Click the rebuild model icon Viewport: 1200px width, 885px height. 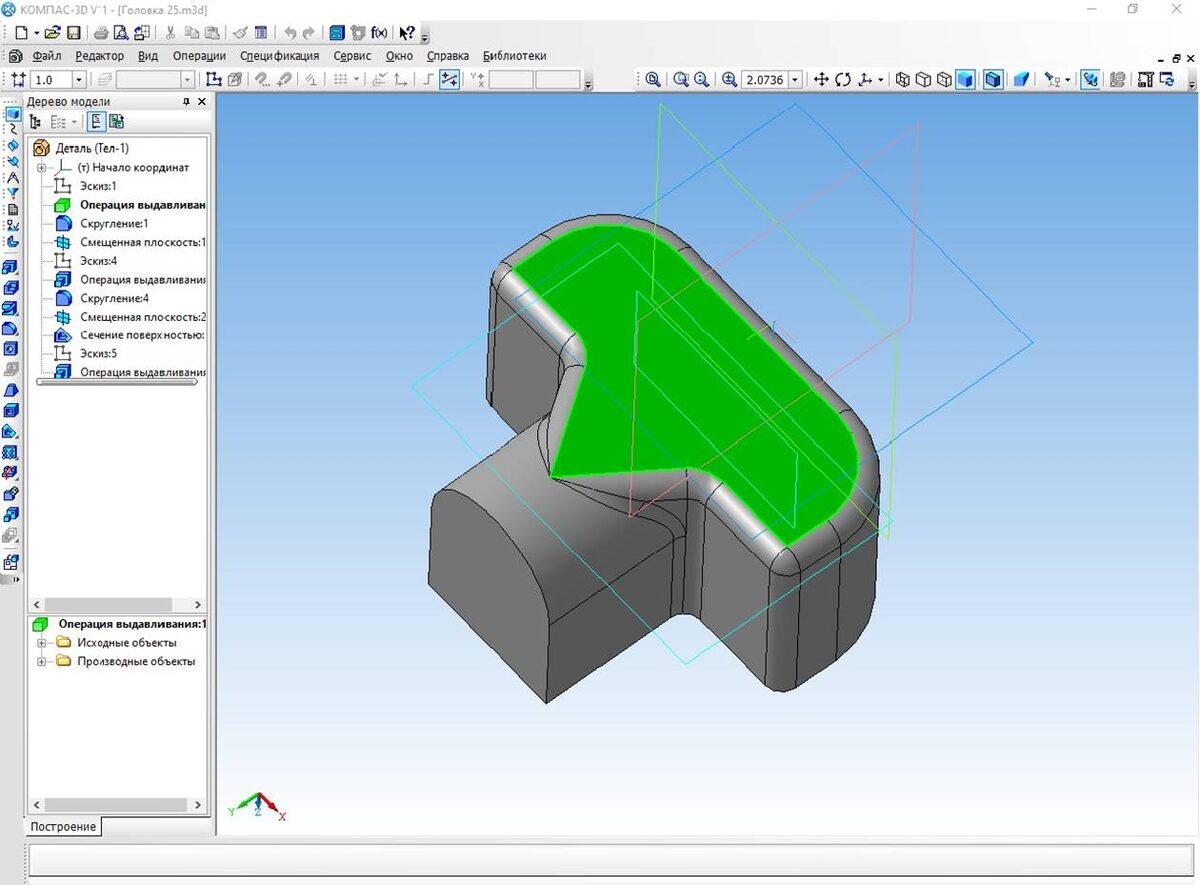click(1166, 79)
